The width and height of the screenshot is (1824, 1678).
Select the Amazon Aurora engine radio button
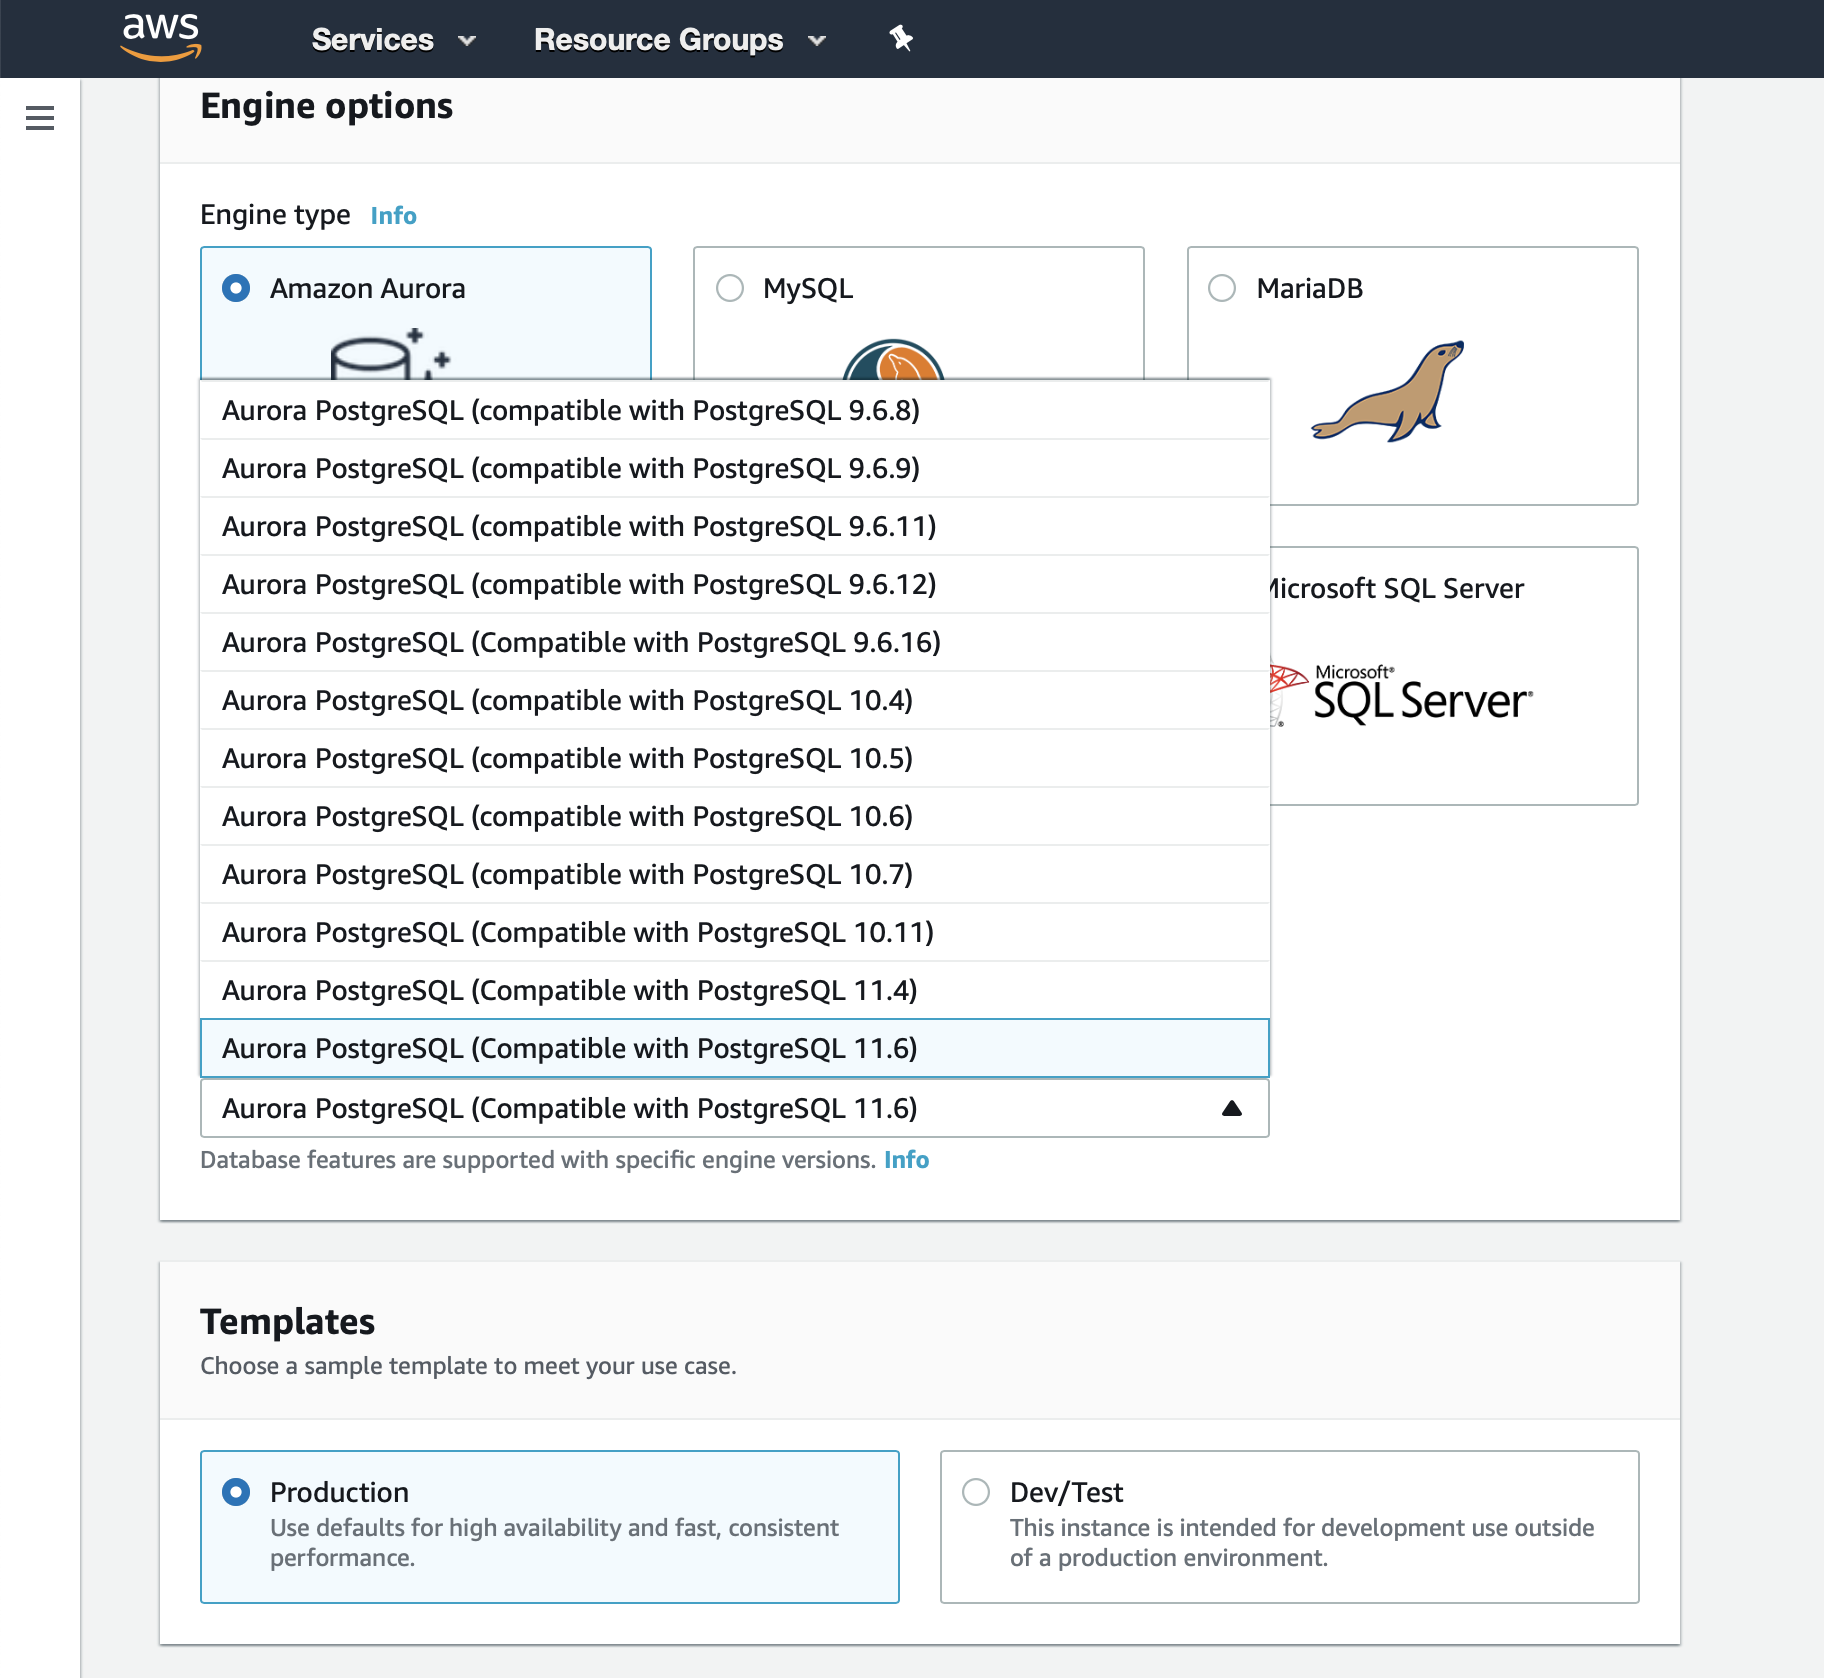point(236,288)
